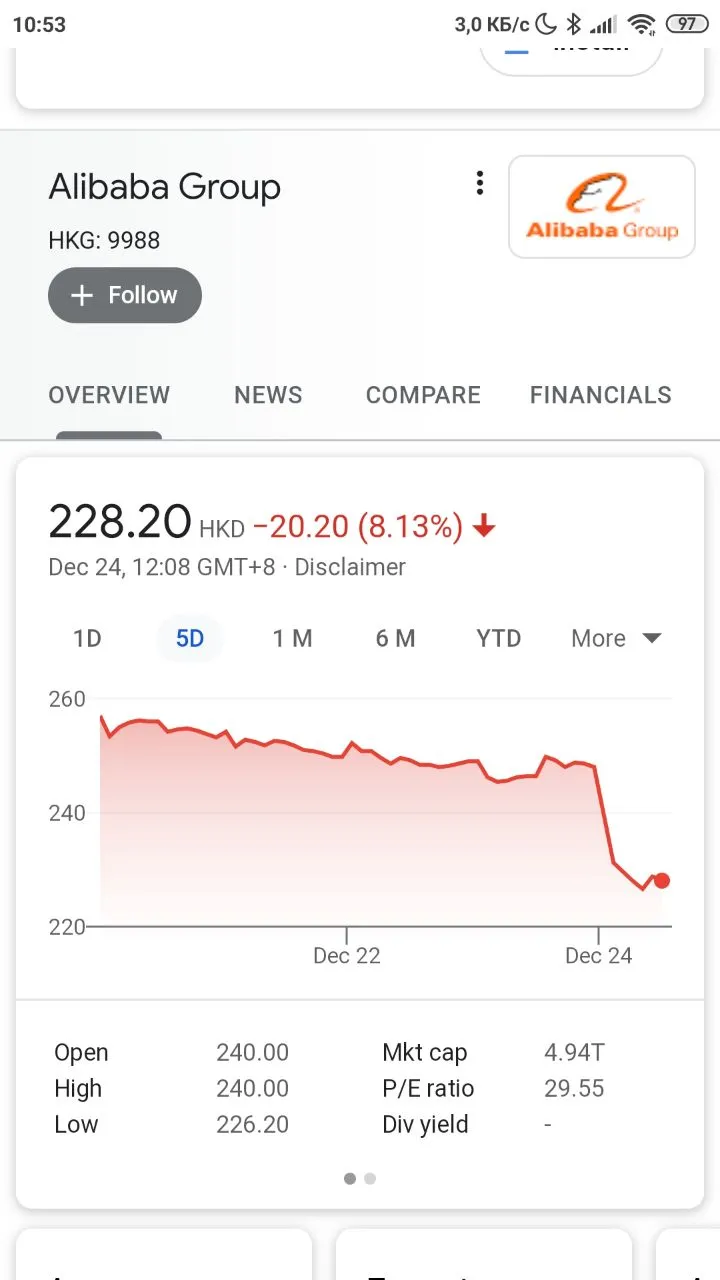The height and width of the screenshot is (1280, 720).
Task: Open the three-dot options menu
Action: click(480, 183)
